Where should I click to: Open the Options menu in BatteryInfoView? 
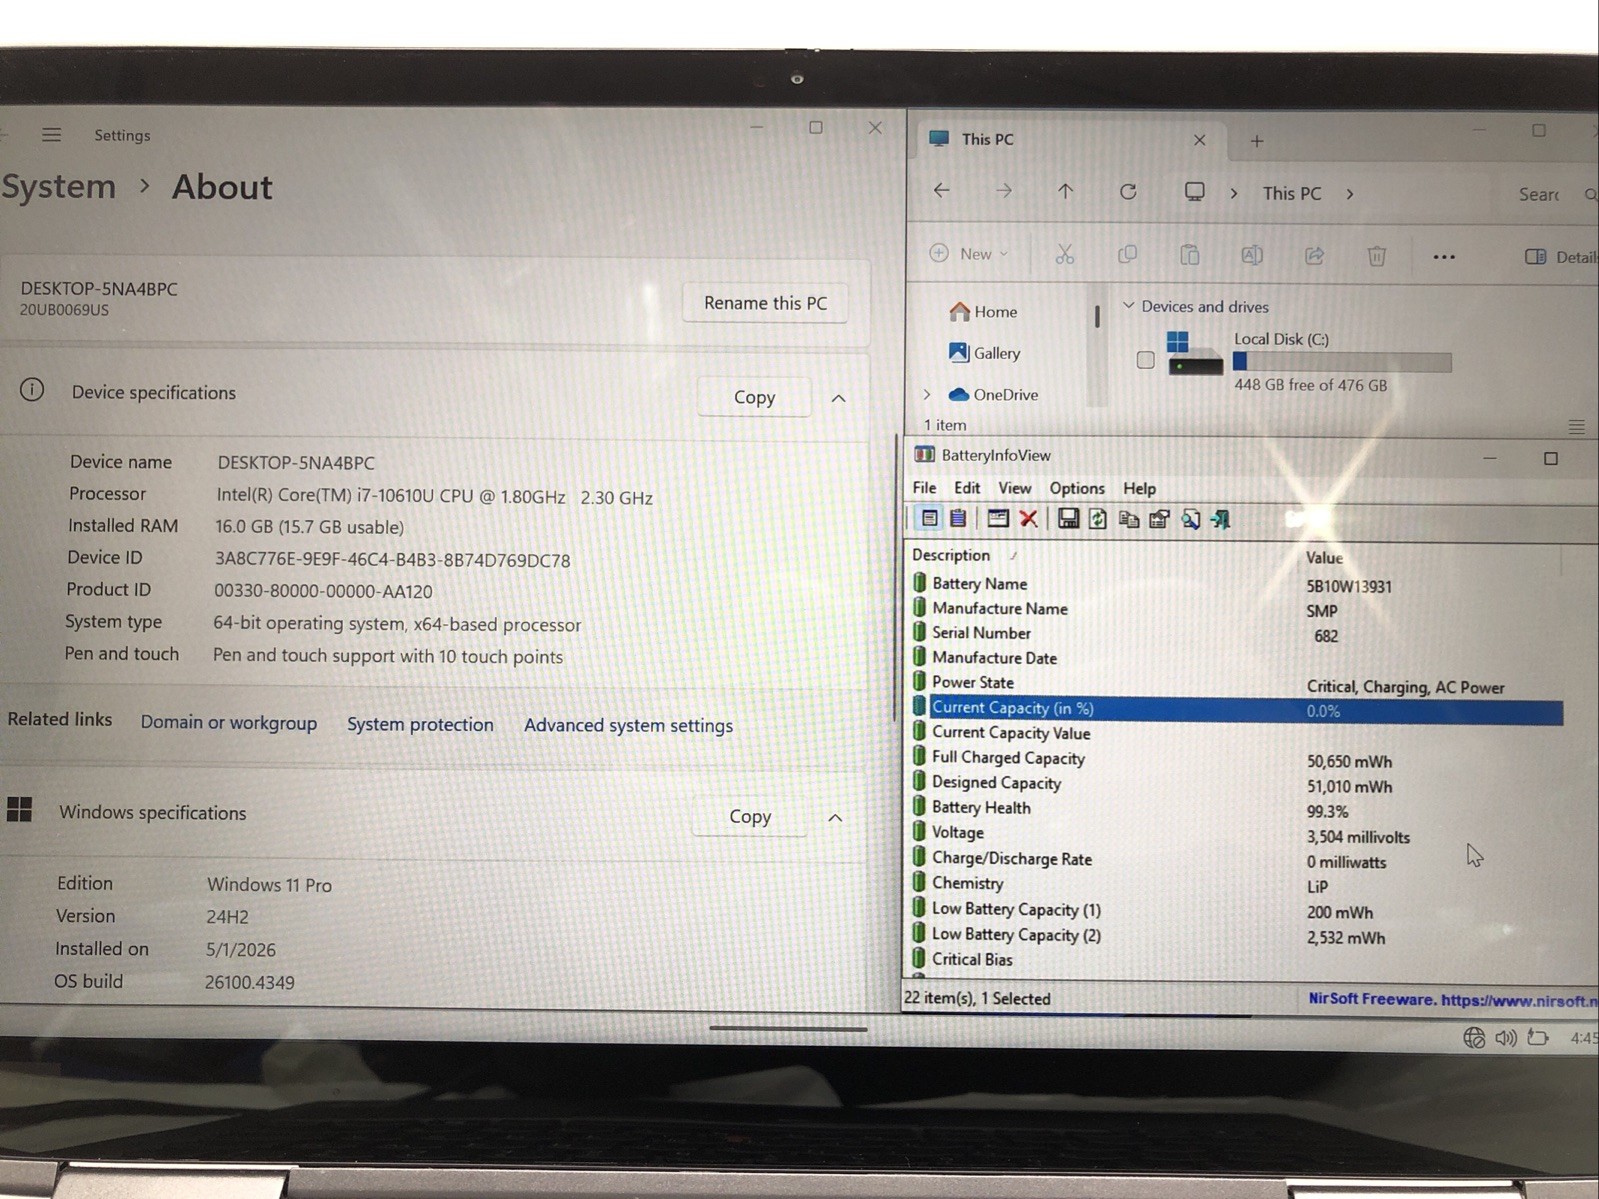[x=1077, y=488]
